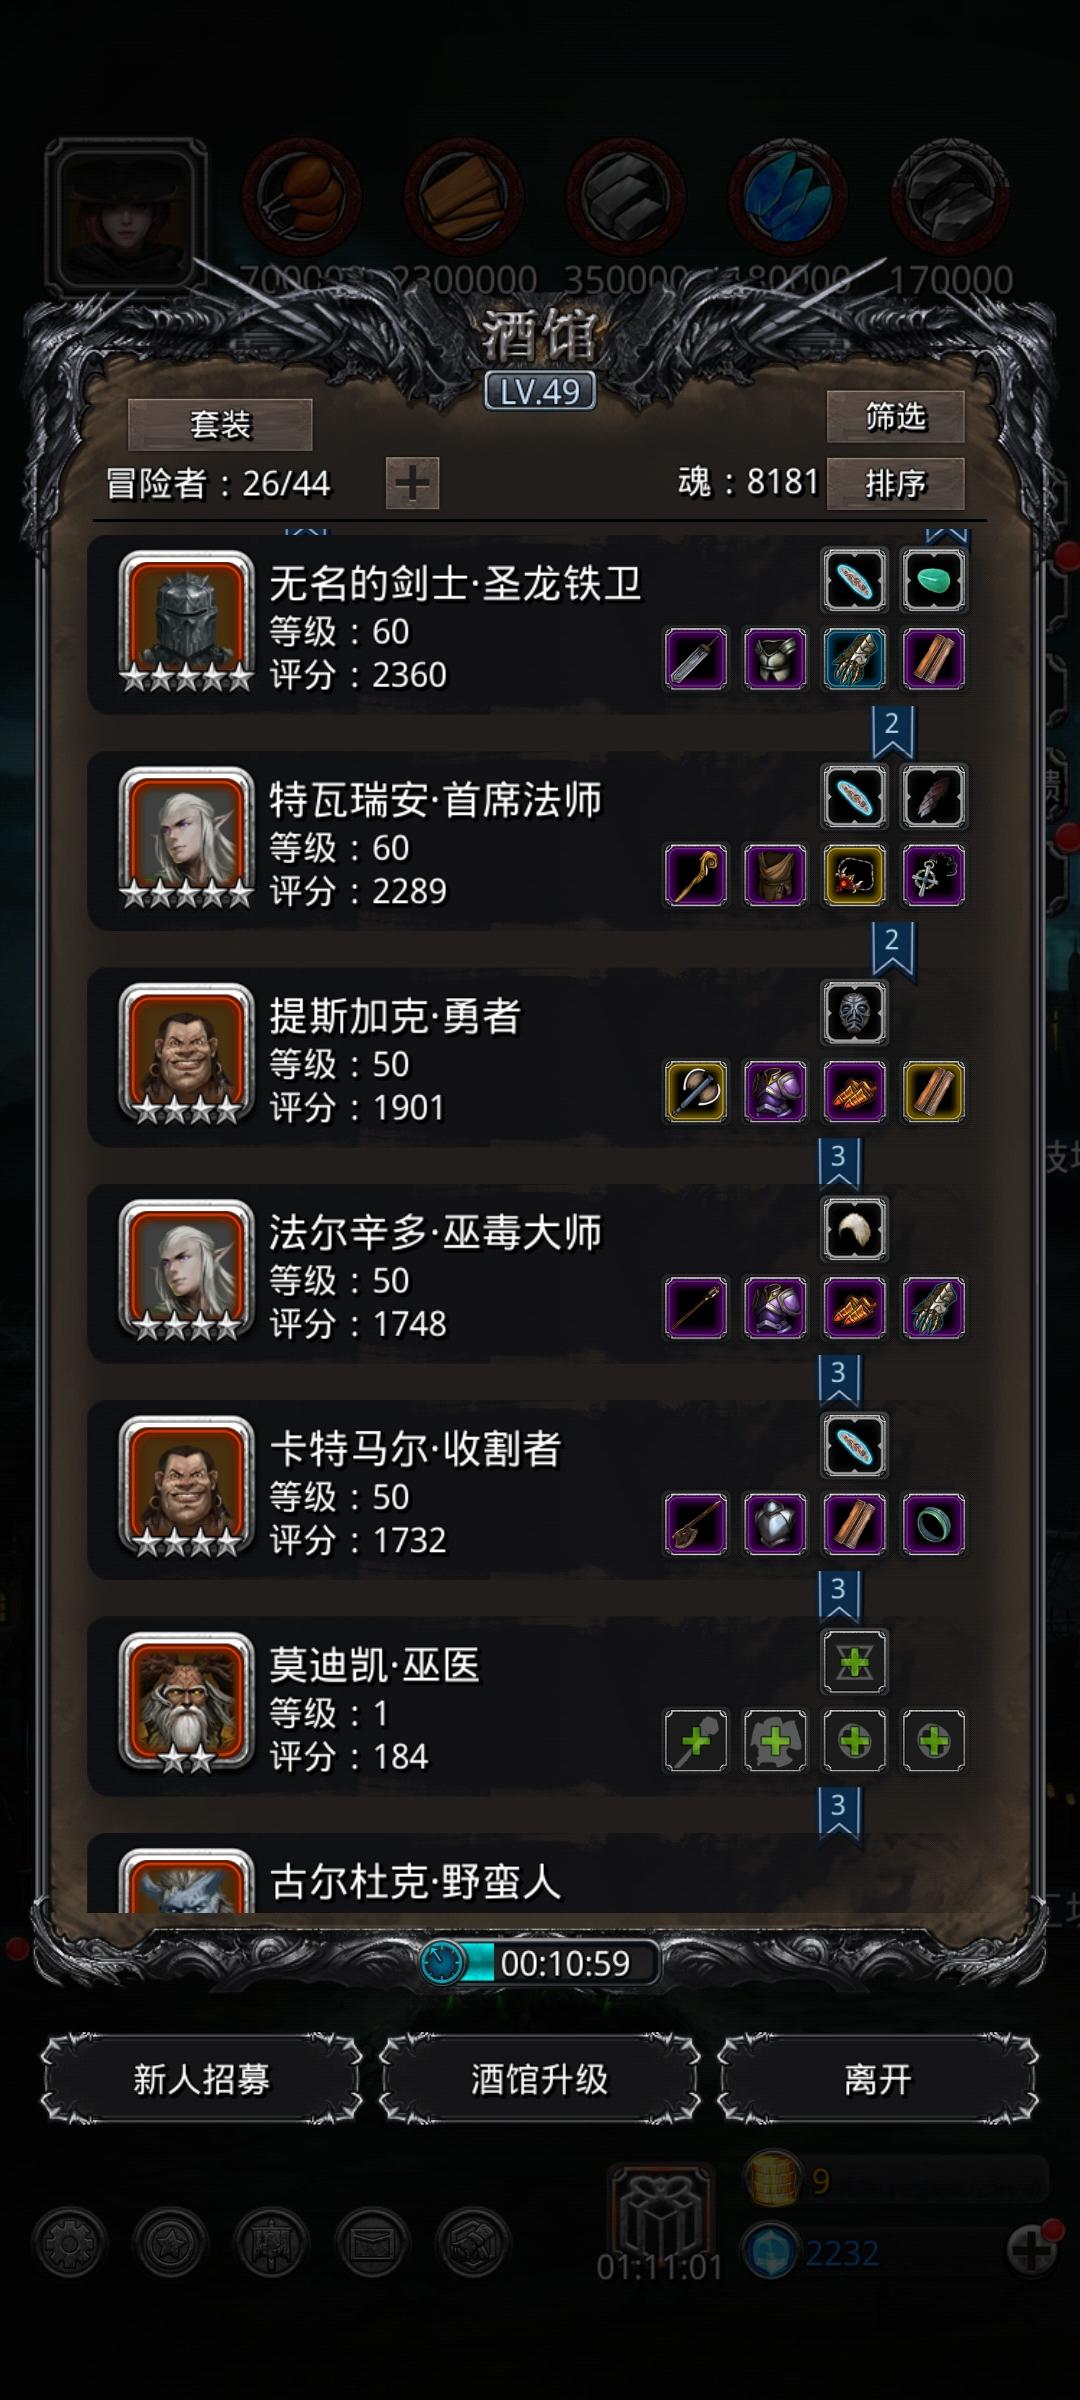Open the 排序 sort options
This screenshot has height=2400, width=1080.
895,484
